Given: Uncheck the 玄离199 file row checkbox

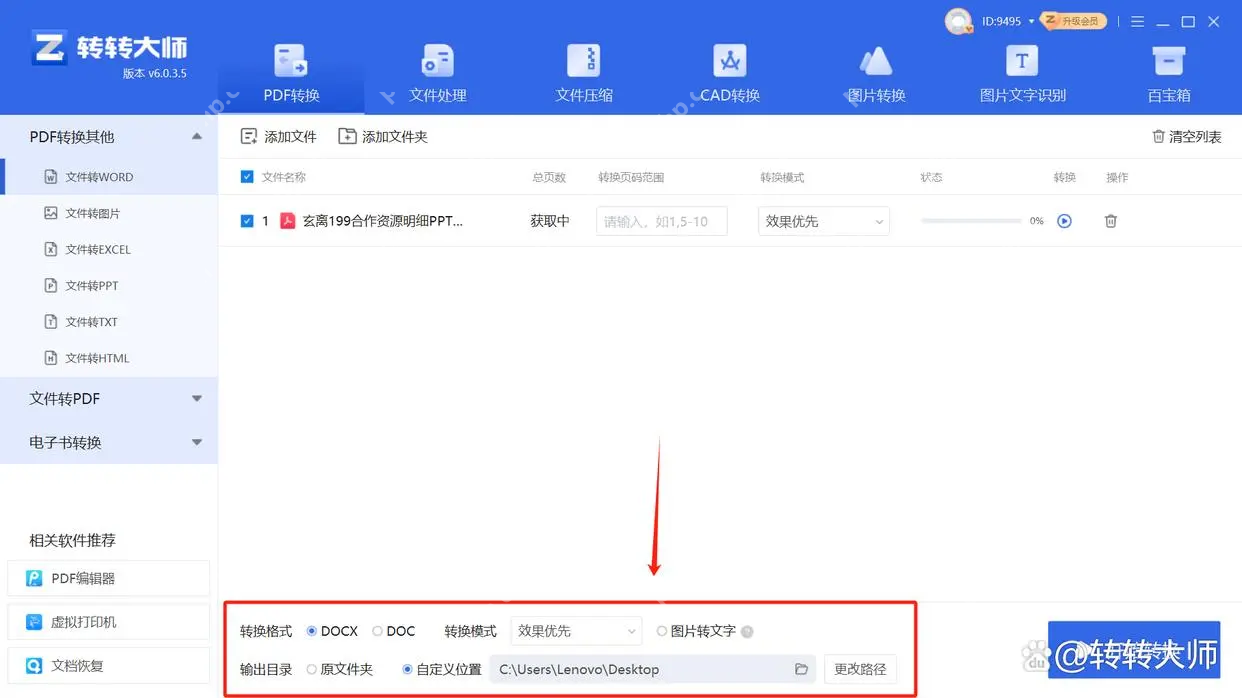Looking at the screenshot, I should pos(247,220).
